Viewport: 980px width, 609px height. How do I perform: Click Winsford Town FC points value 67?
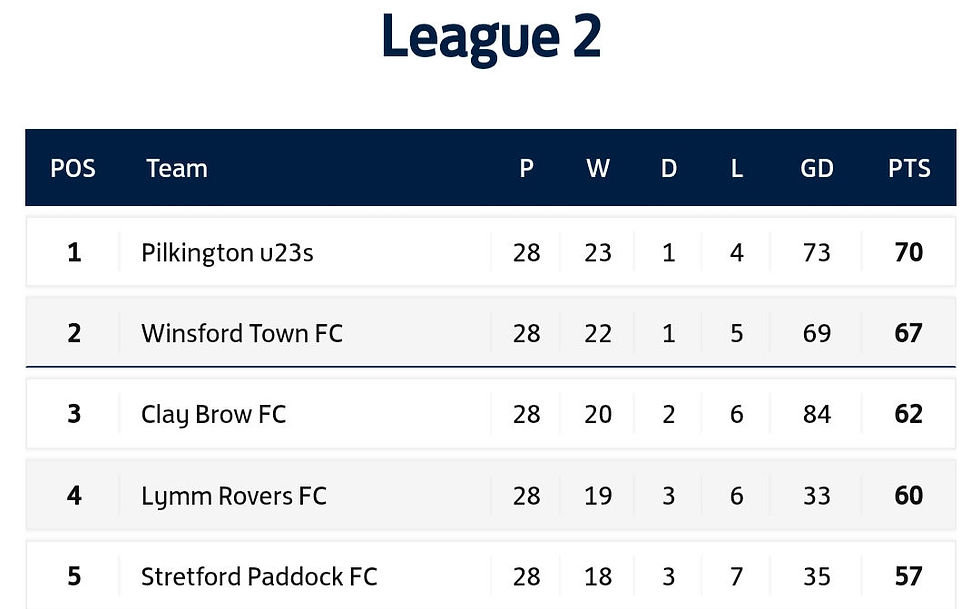(x=909, y=333)
